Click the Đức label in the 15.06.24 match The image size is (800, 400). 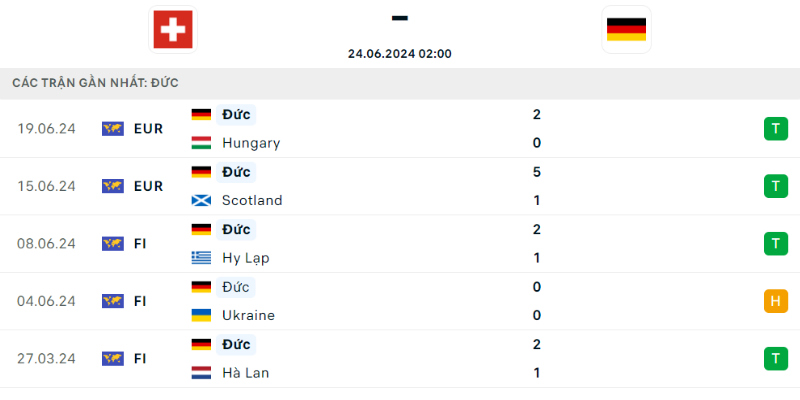236,172
